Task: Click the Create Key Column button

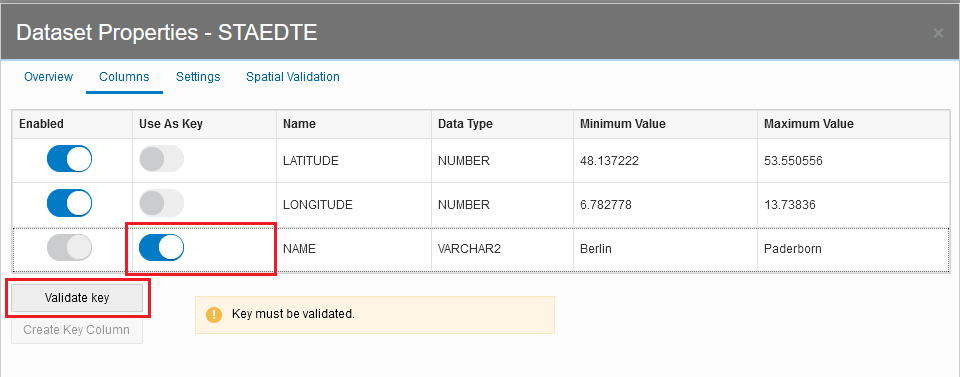Action: 77,330
